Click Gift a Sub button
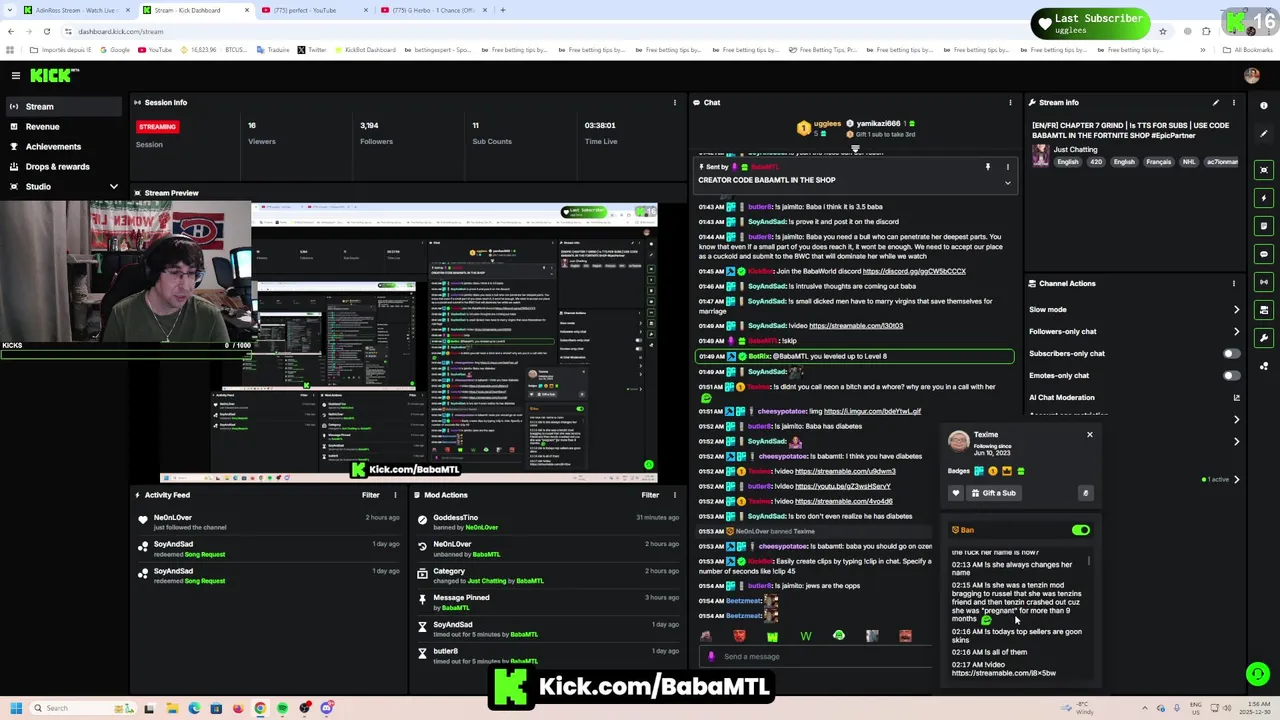Screen dimensions: 1280x720 (x=993, y=493)
